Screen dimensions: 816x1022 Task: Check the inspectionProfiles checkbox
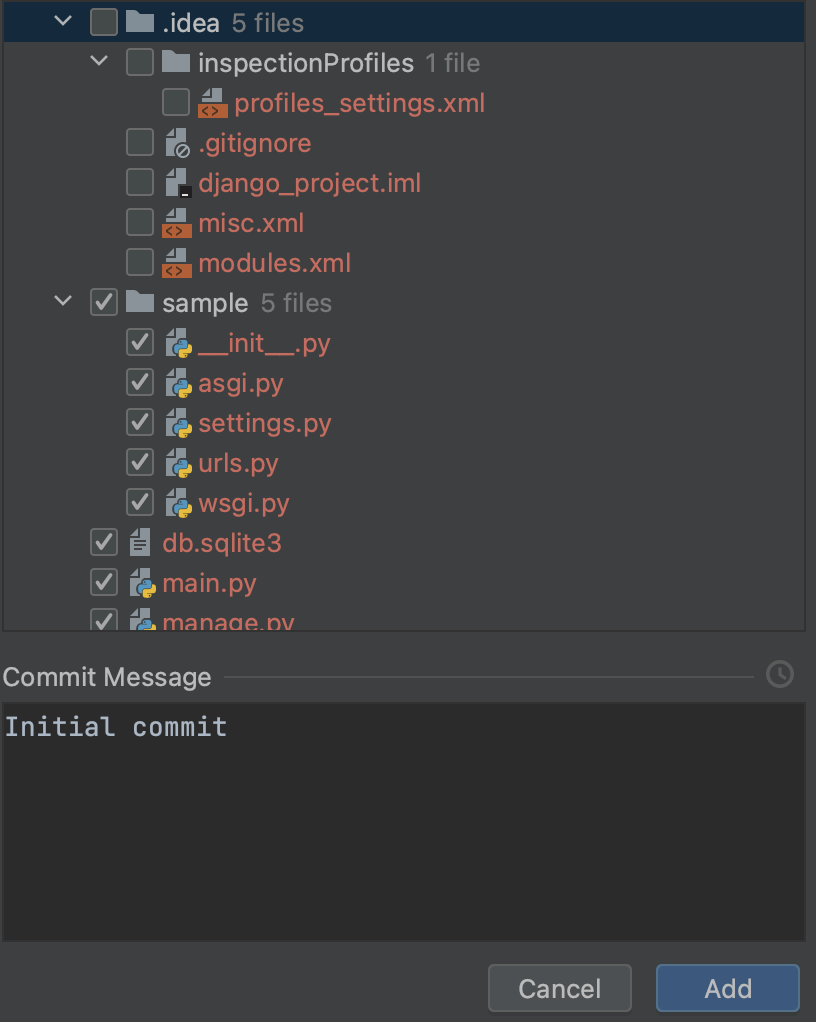click(x=139, y=63)
